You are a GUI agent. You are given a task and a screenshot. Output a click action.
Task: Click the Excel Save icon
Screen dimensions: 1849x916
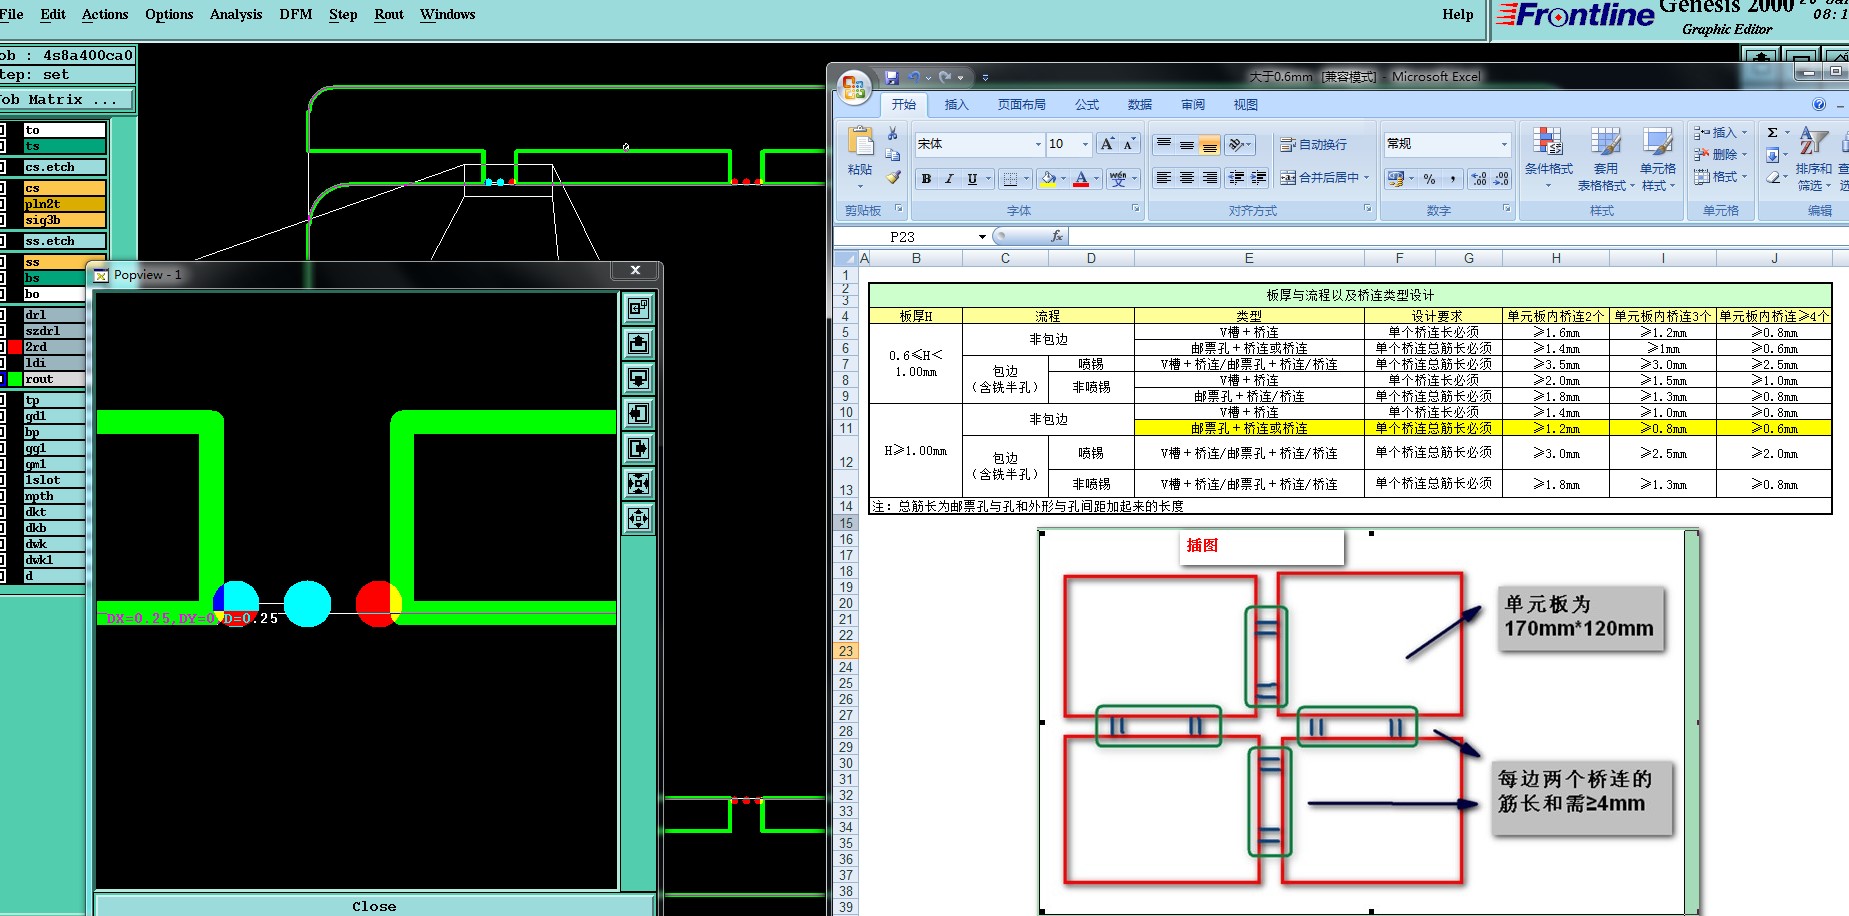pyautogui.click(x=892, y=77)
